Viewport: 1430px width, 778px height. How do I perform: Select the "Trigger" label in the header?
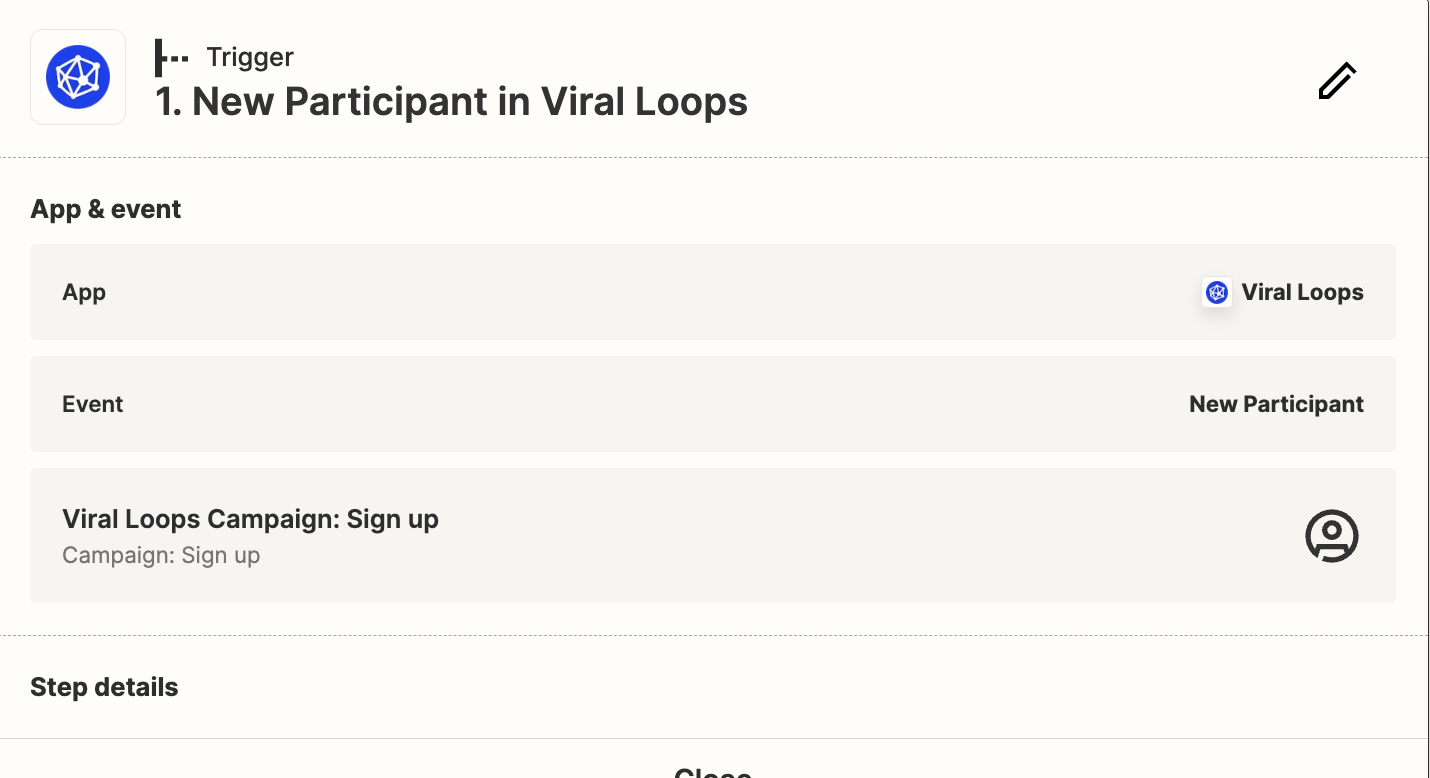coord(250,58)
